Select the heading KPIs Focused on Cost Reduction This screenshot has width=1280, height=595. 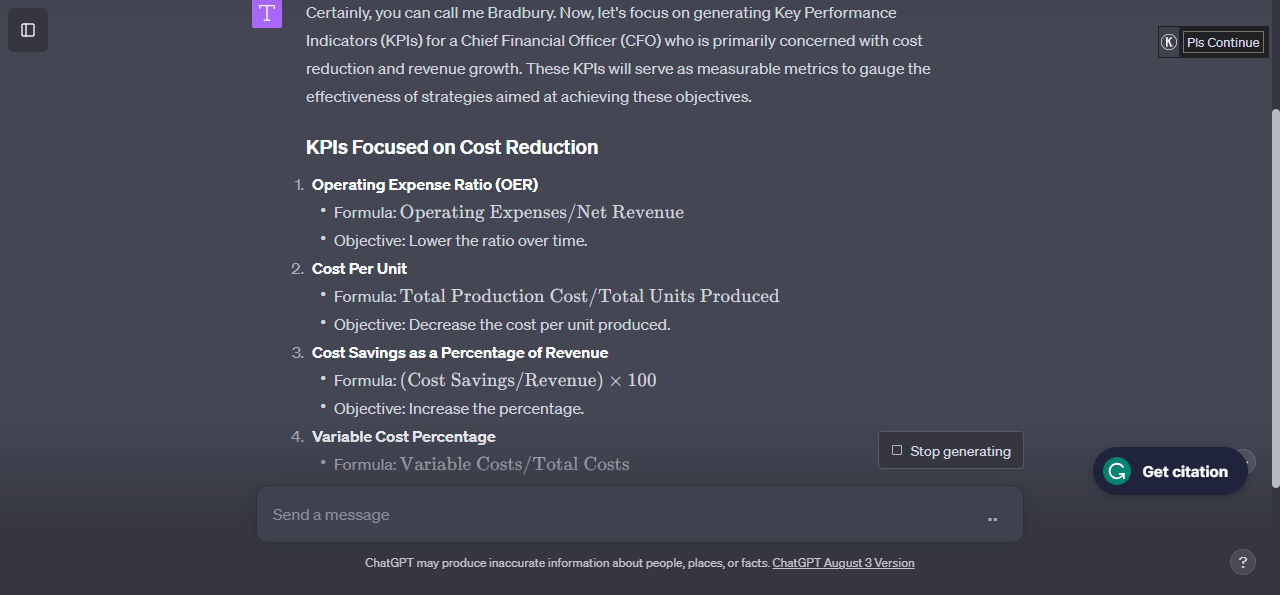click(452, 147)
